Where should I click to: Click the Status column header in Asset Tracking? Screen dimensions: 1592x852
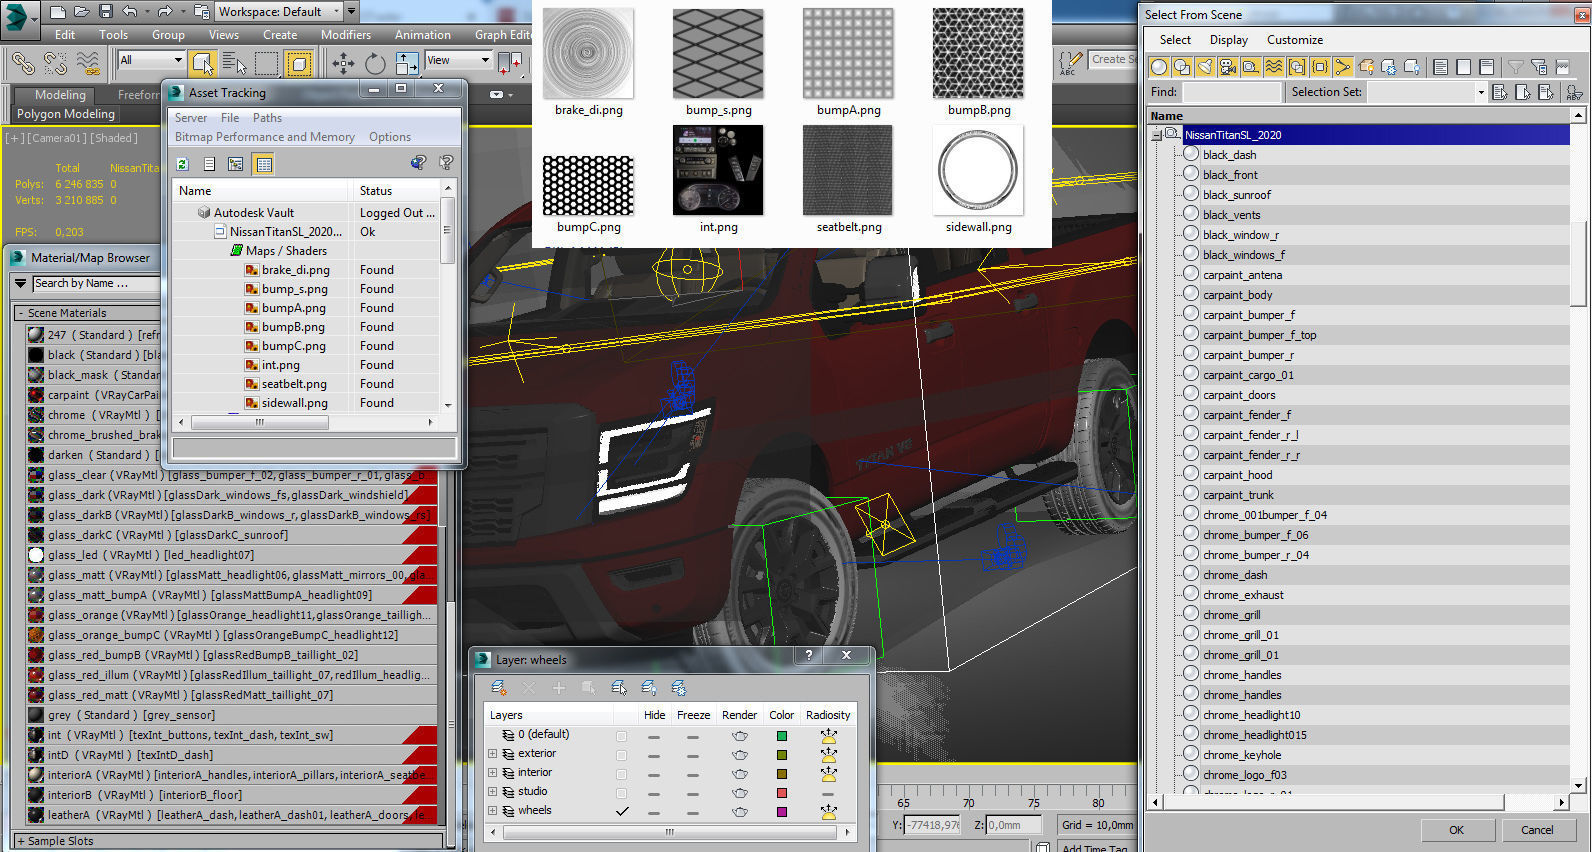tap(395, 191)
